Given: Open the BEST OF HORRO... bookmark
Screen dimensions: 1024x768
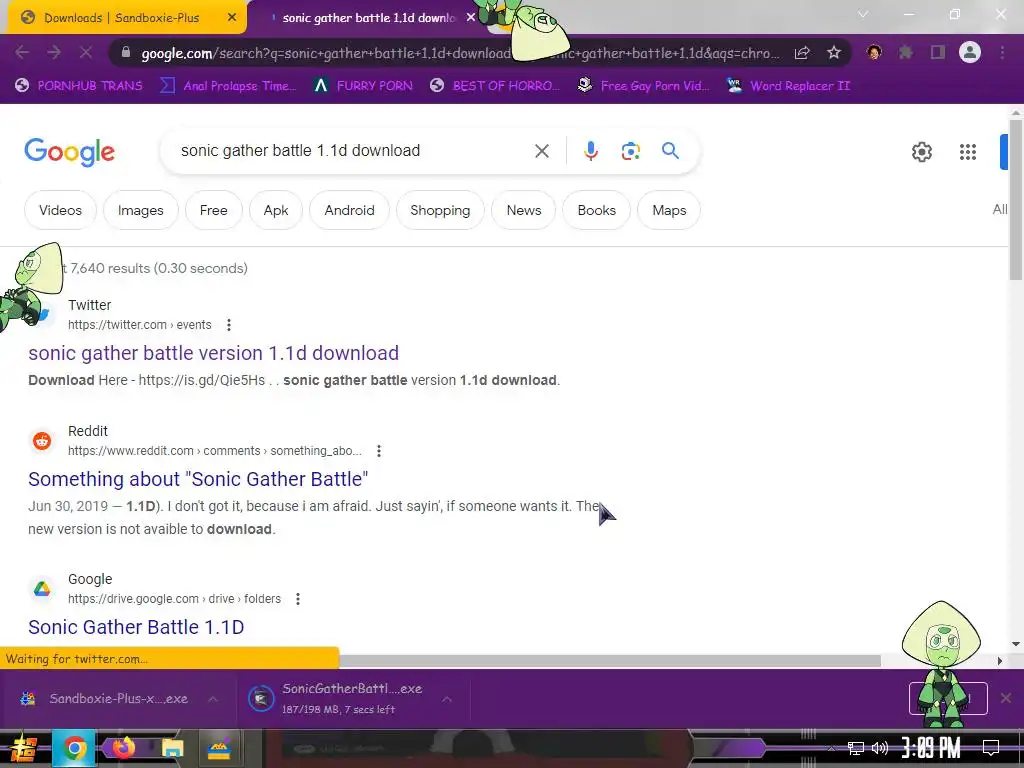Looking at the screenshot, I should click(495, 86).
